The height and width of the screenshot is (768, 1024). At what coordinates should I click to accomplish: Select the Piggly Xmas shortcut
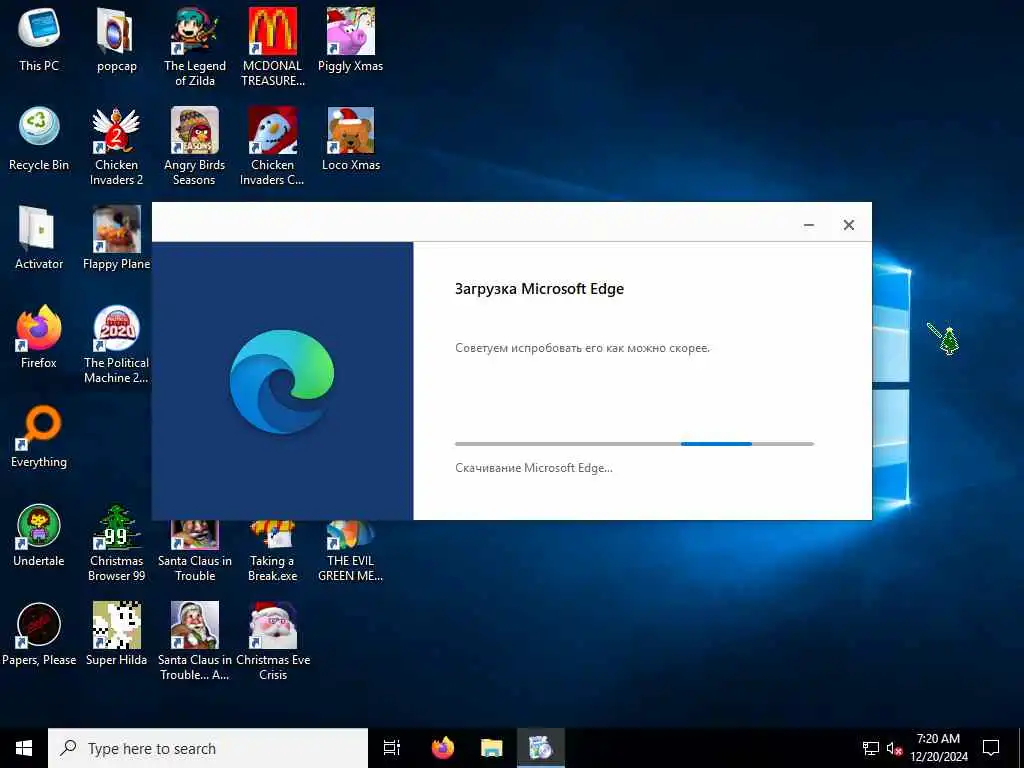pyautogui.click(x=351, y=40)
